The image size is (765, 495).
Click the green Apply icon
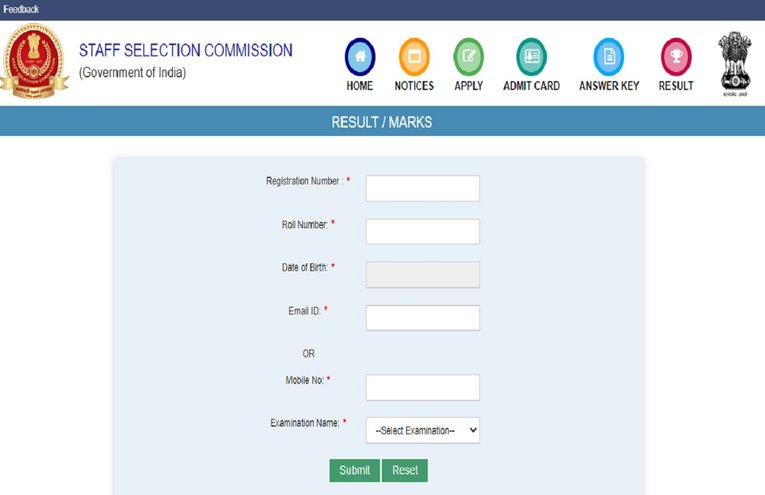[468, 55]
